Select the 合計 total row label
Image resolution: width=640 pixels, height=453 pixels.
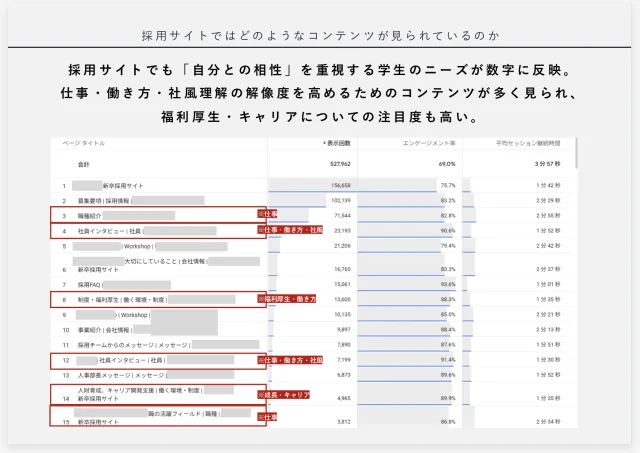click(x=83, y=164)
